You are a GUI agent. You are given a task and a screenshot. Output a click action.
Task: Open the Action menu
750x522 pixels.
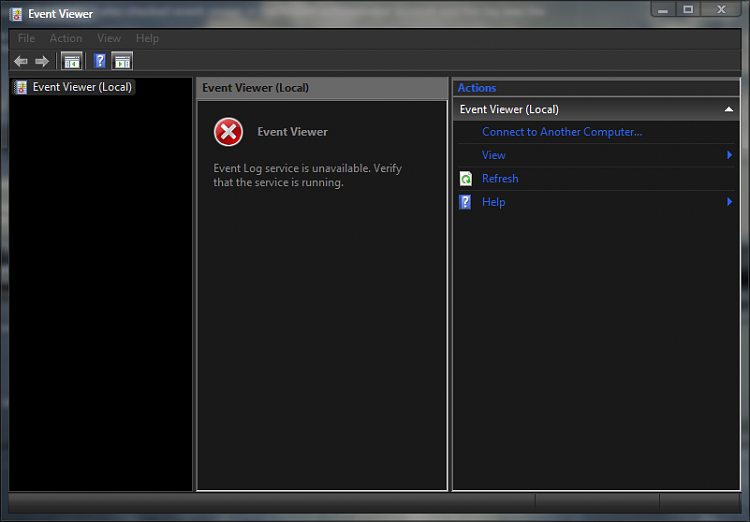pos(66,38)
